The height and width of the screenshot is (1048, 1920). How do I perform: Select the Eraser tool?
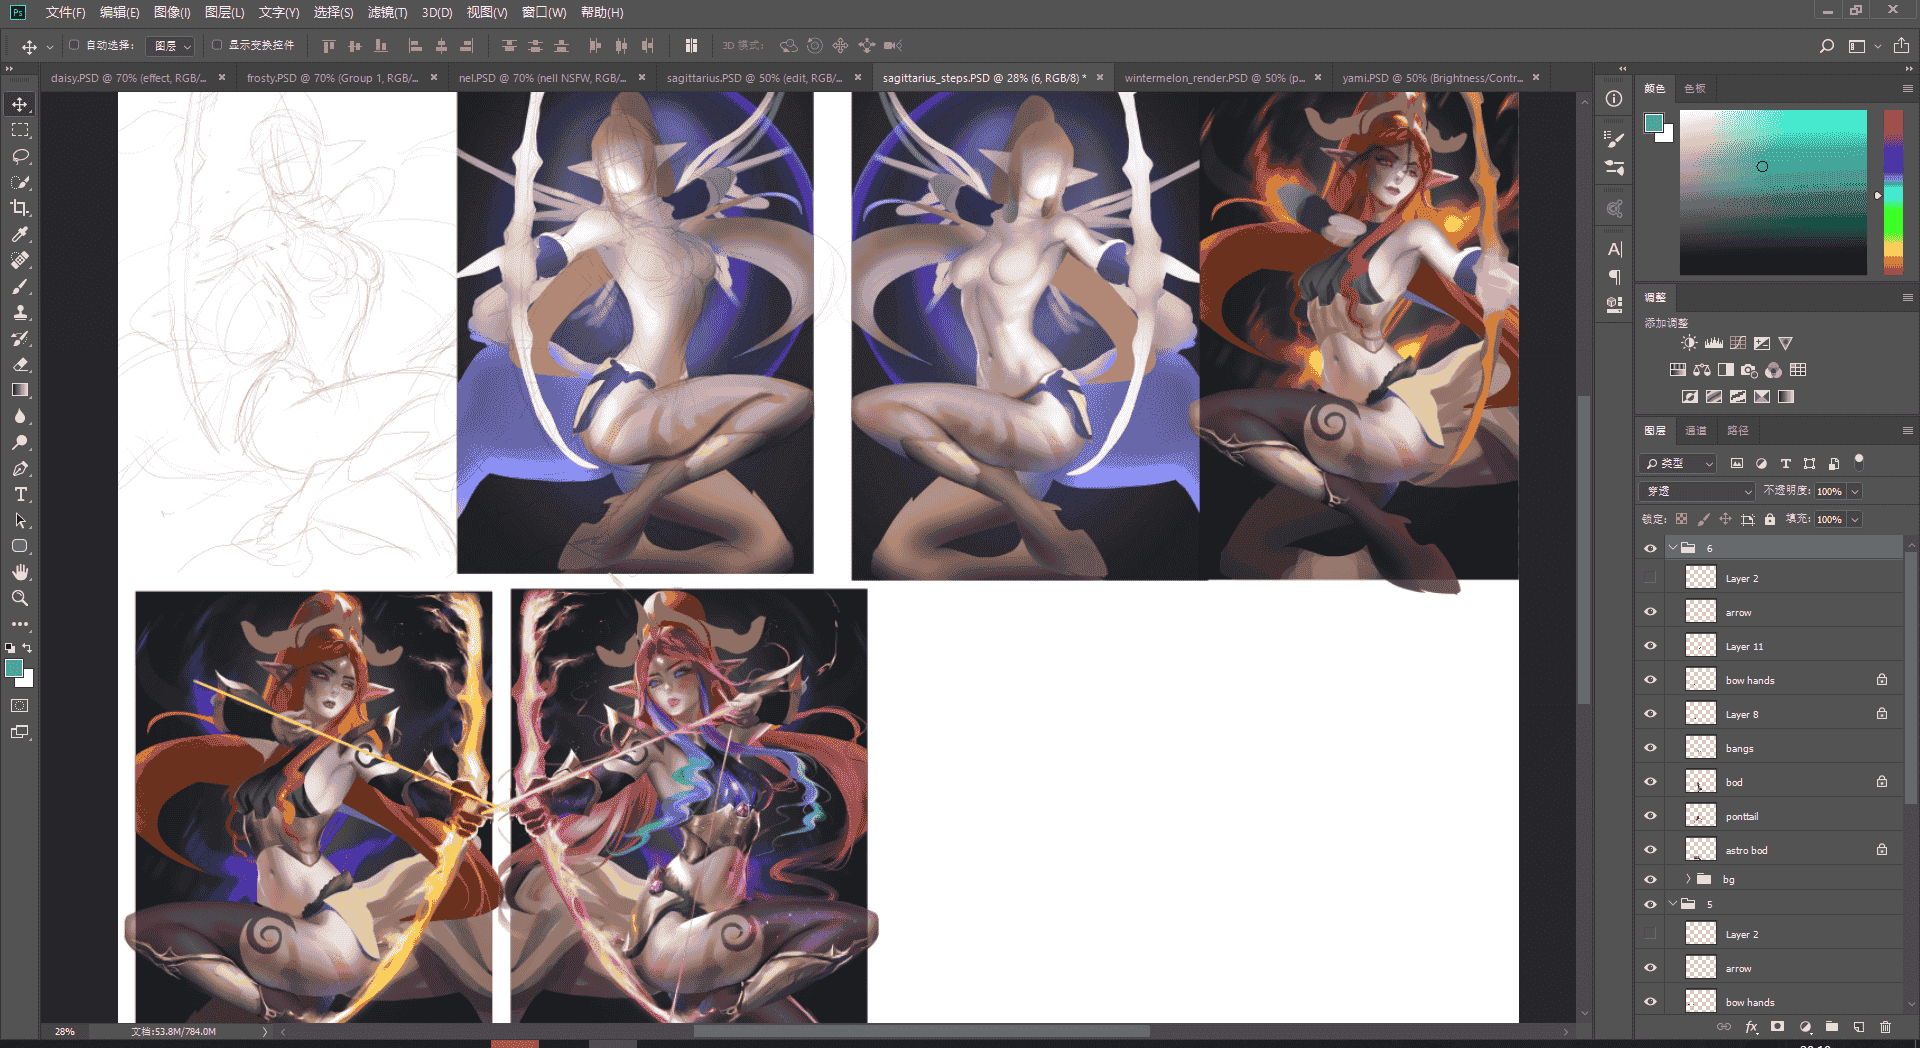tap(20, 364)
